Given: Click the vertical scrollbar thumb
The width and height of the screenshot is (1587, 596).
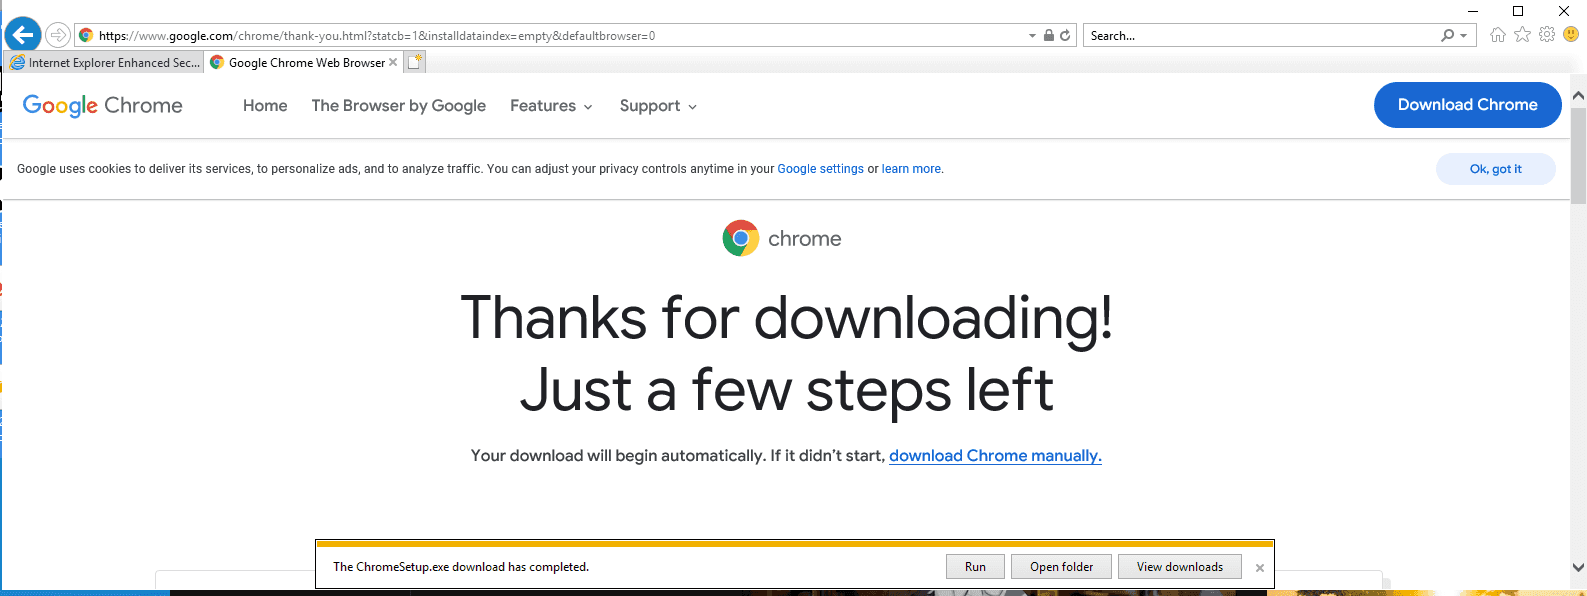Looking at the screenshot, I should tap(1578, 155).
